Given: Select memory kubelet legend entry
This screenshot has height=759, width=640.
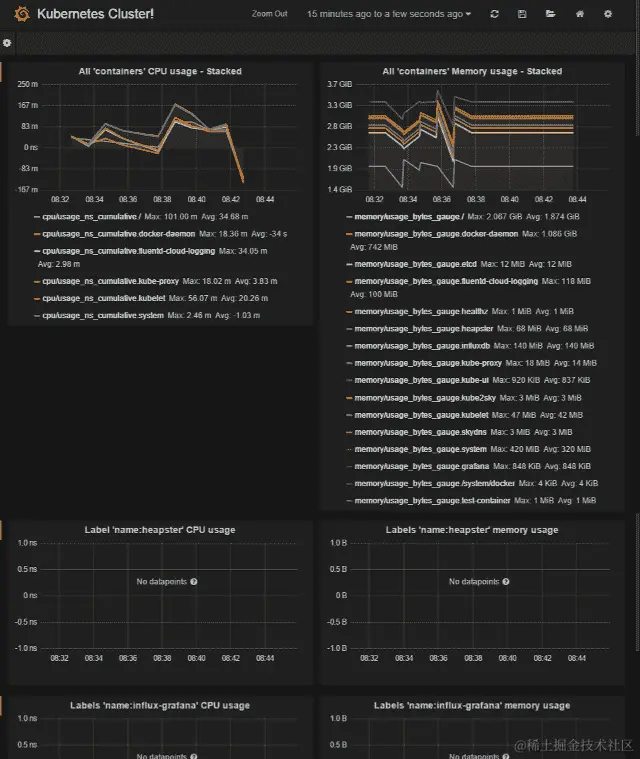Looking at the screenshot, I should 421,415.
